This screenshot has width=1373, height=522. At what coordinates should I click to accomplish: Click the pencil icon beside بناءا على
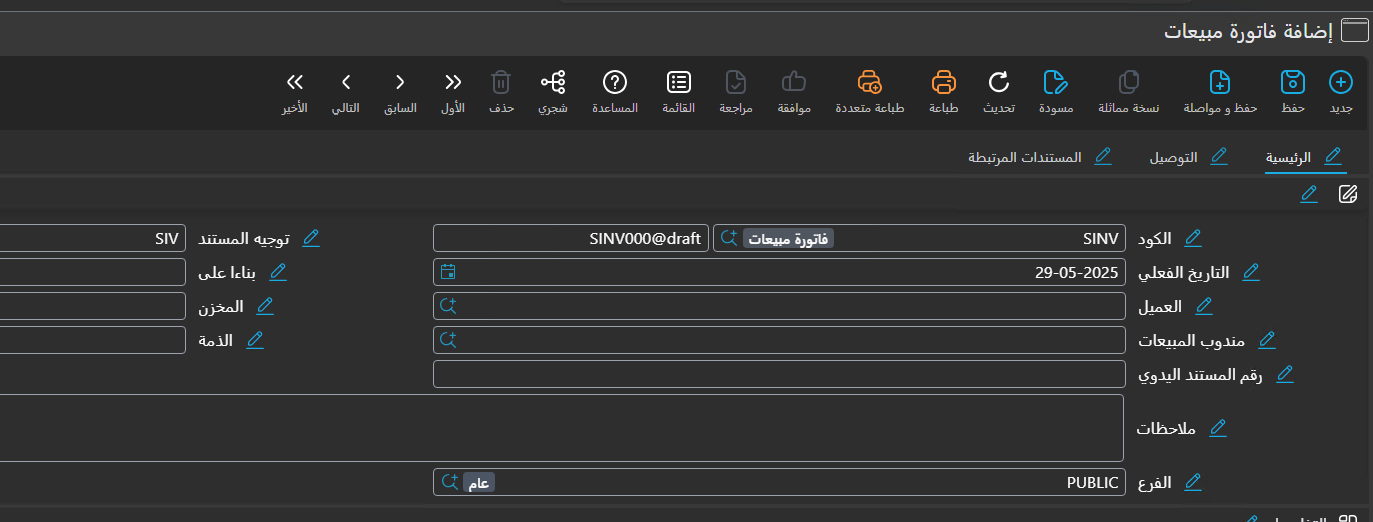278,272
